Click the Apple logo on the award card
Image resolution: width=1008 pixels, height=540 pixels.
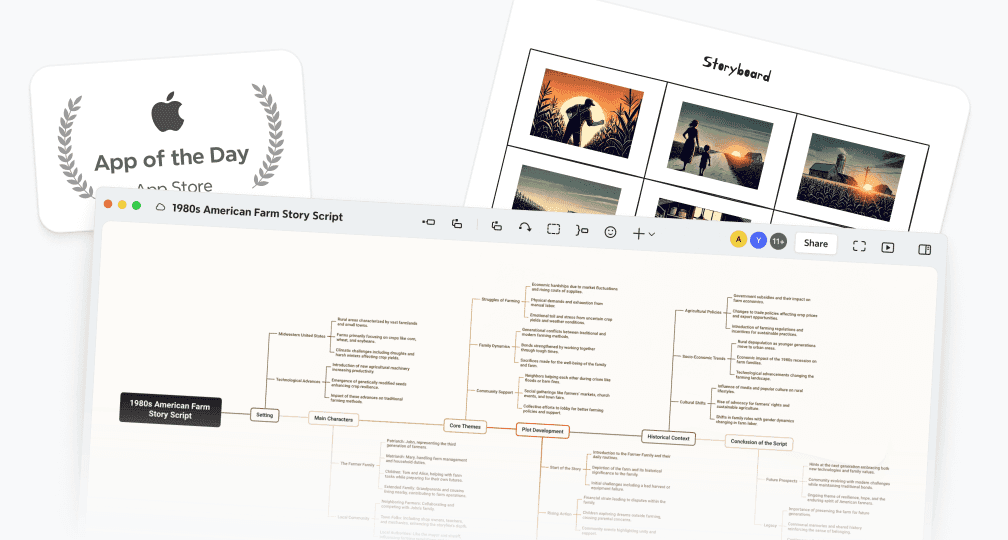pyautogui.click(x=168, y=111)
